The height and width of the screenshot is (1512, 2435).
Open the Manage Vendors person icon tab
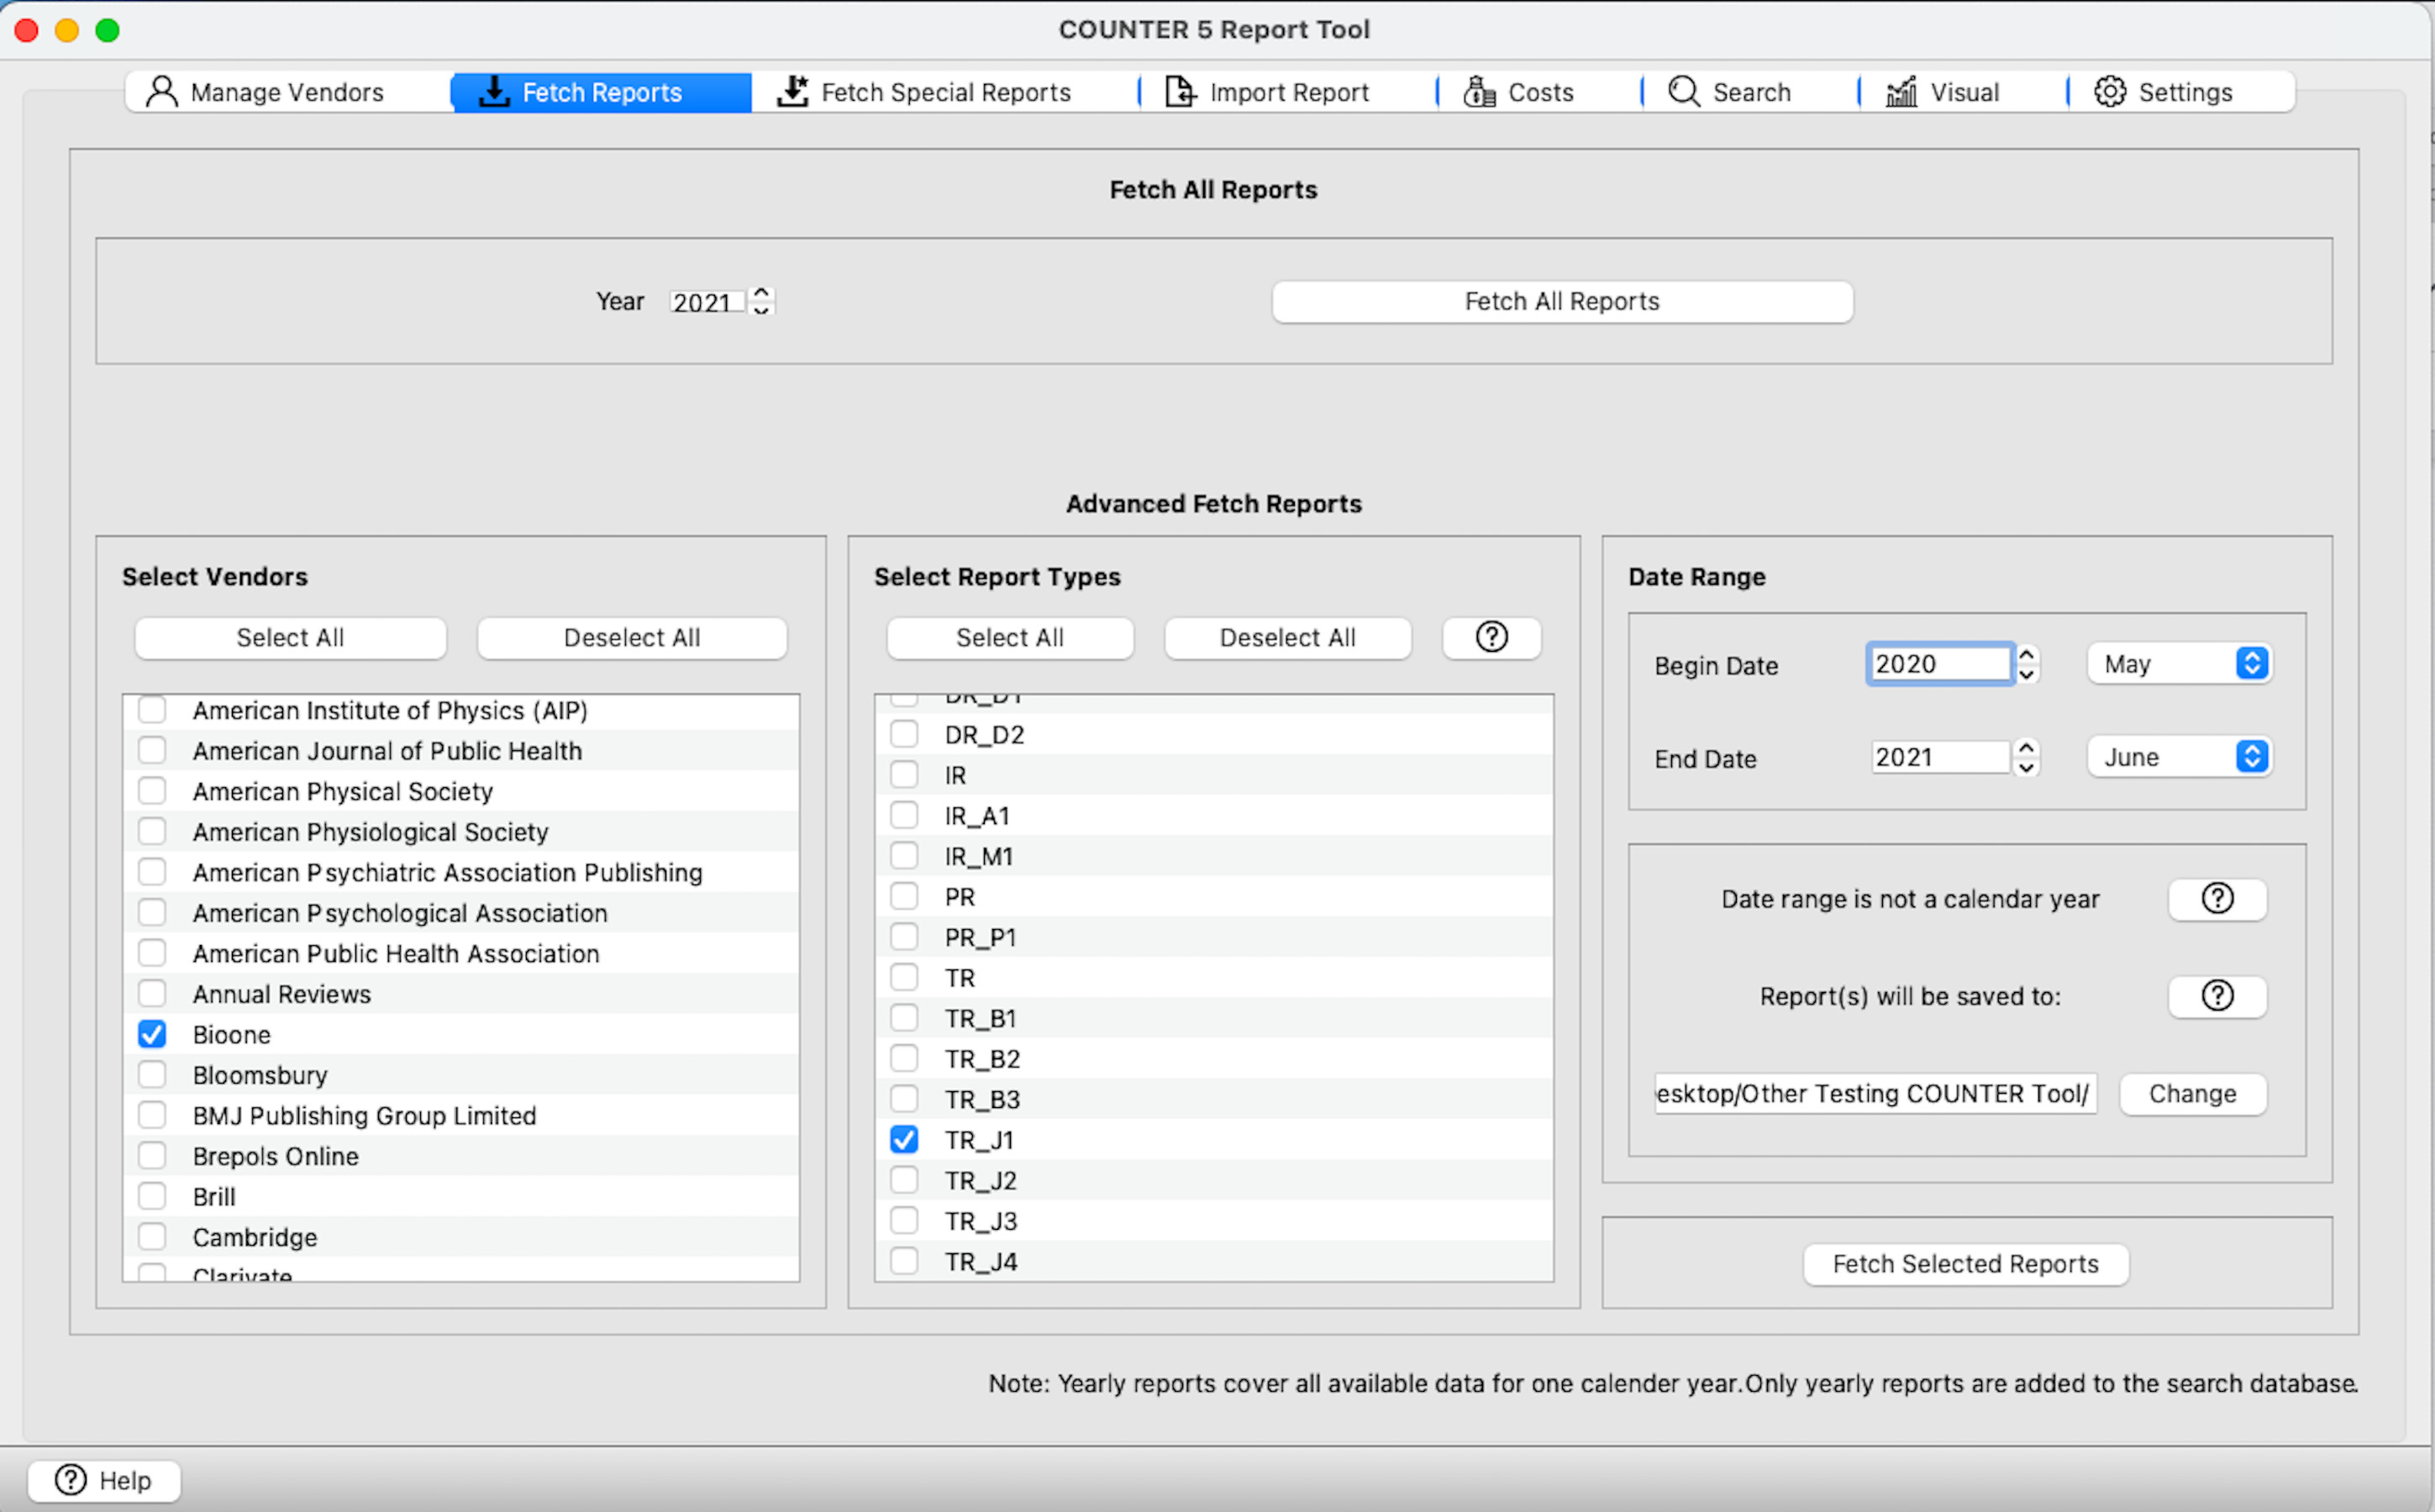click(161, 92)
